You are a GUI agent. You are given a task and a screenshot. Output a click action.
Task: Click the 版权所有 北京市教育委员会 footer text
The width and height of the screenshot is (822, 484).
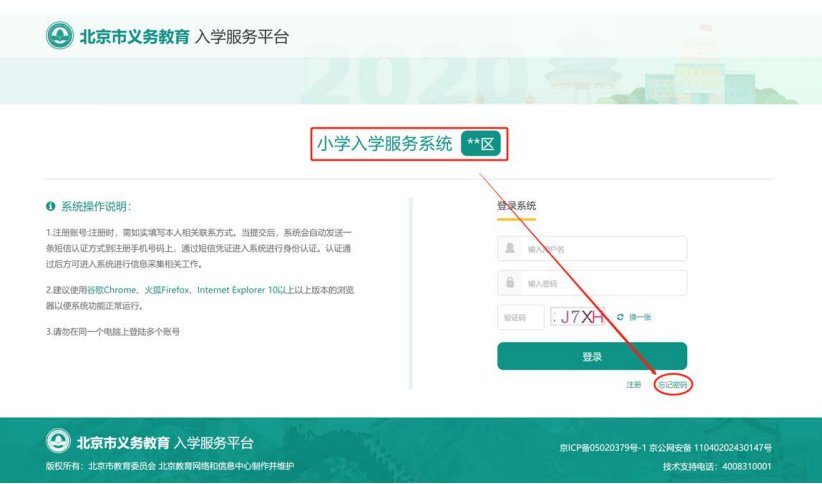click(x=170, y=466)
